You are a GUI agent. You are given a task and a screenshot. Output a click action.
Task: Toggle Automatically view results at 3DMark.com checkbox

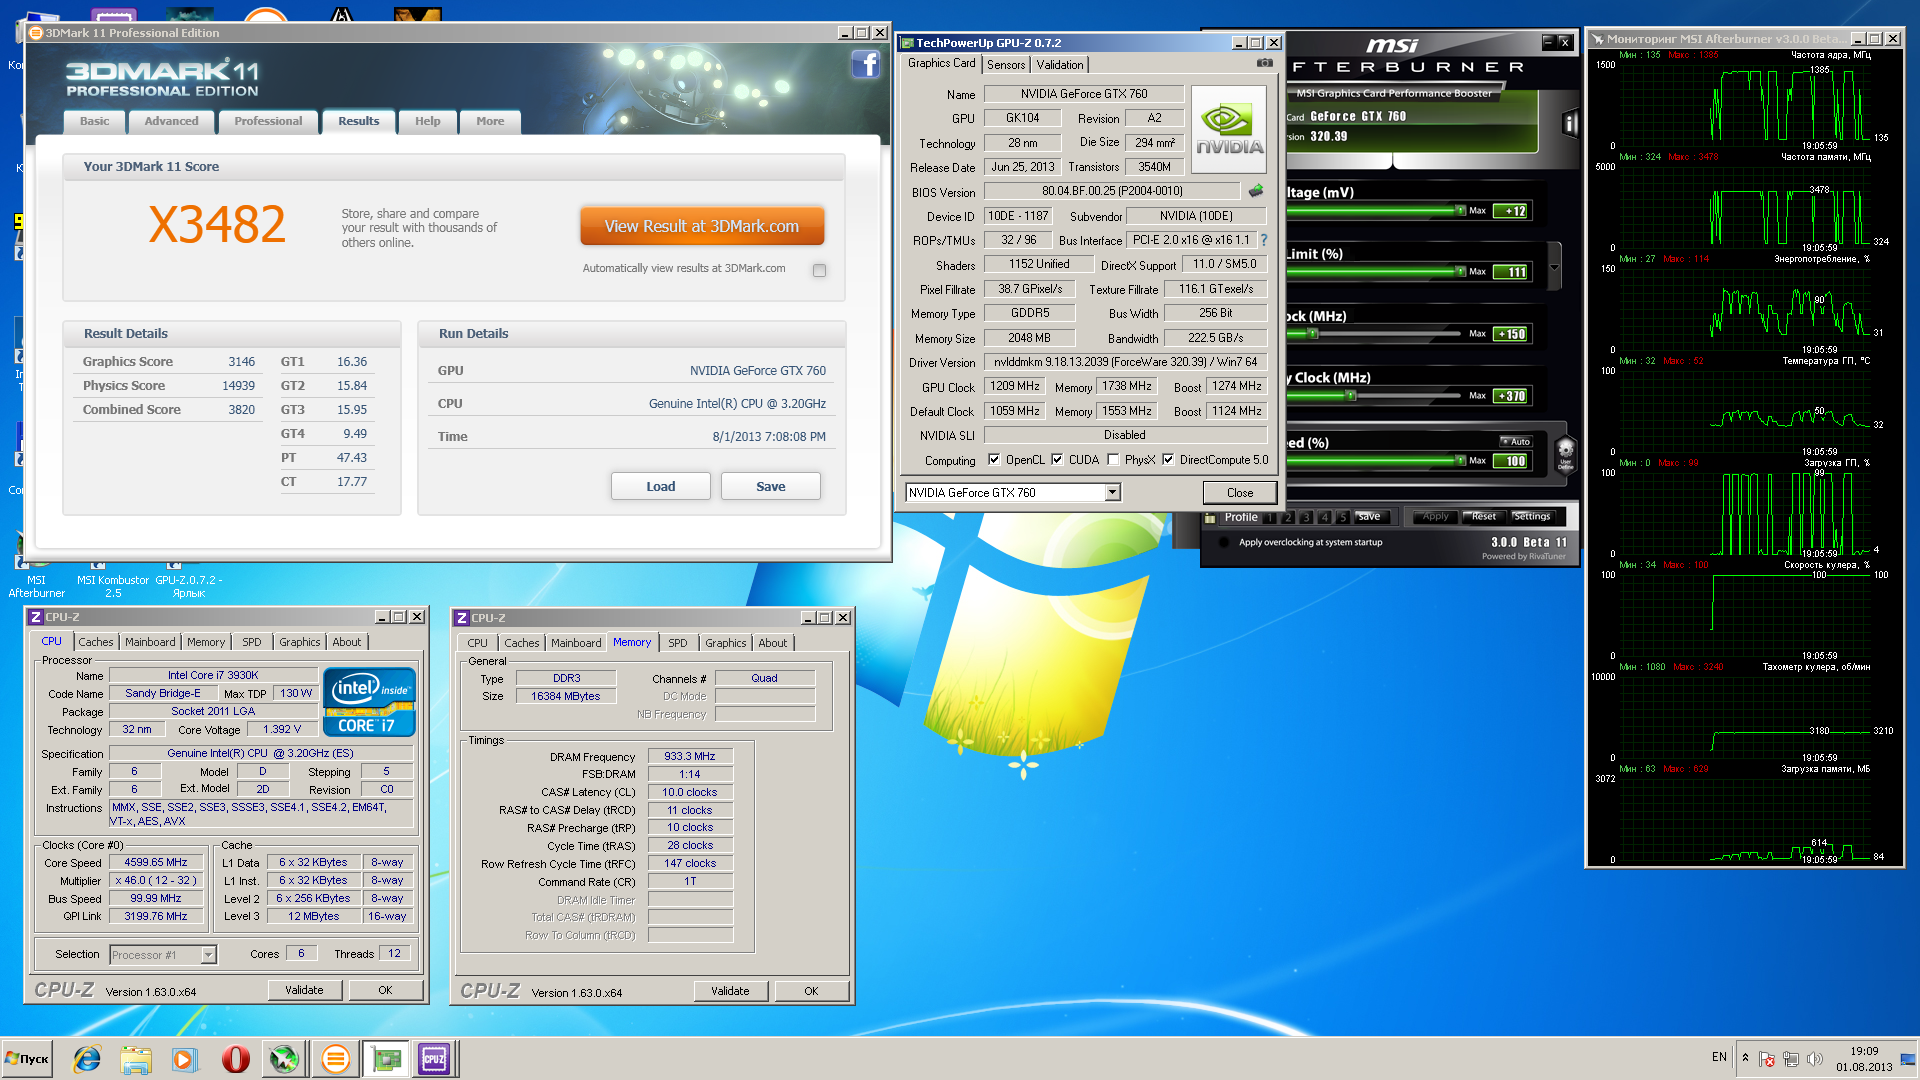(820, 270)
